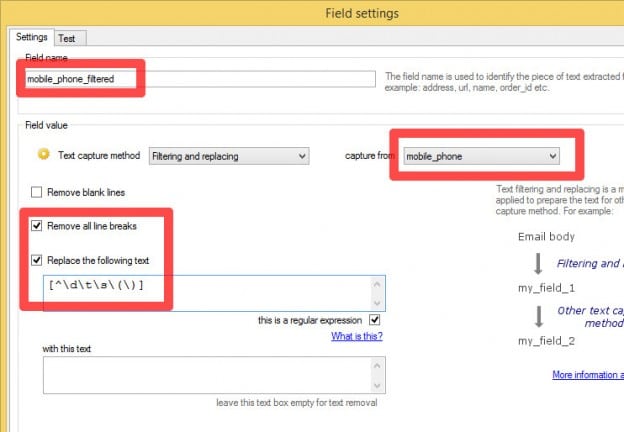Click the my_field_2 text in diagram
The image size is (624, 432).
click(546, 341)
